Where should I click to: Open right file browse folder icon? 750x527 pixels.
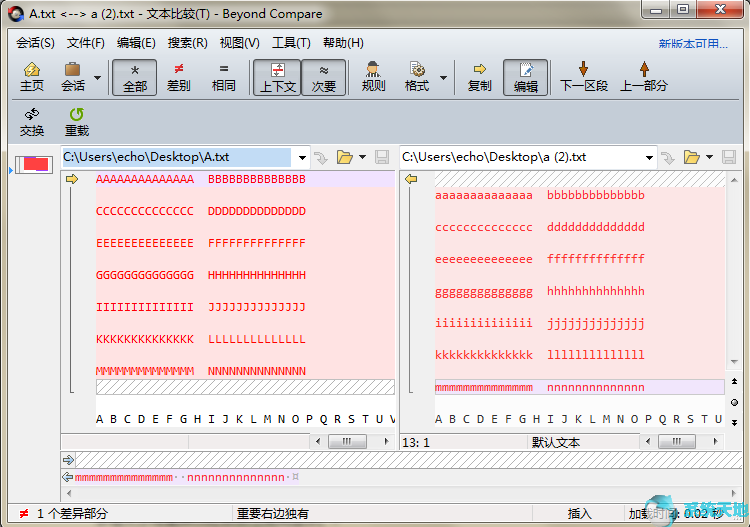(692, 157)
